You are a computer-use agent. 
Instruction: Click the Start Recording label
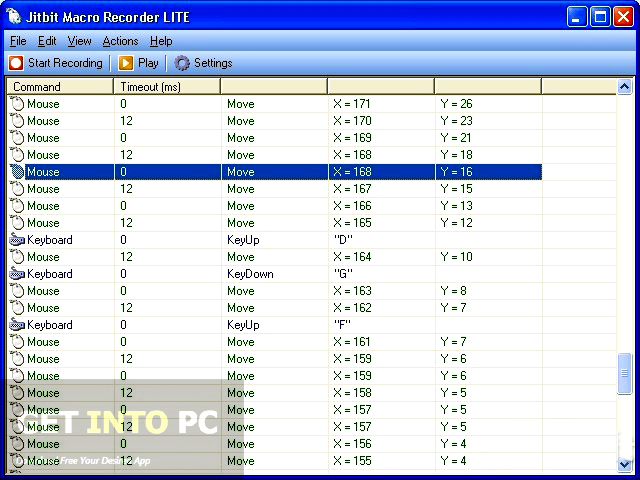click(x=65, y=63)
